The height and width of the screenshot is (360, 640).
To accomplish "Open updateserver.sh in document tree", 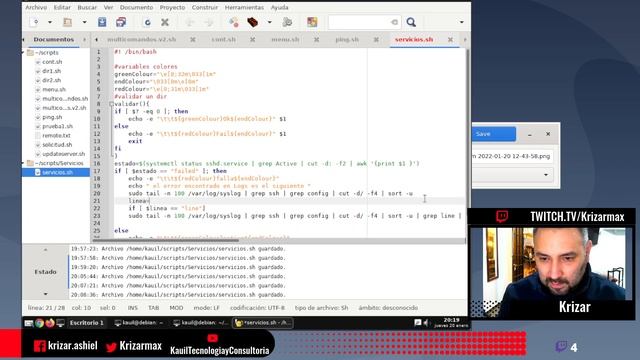I will (x=64, y=154).
